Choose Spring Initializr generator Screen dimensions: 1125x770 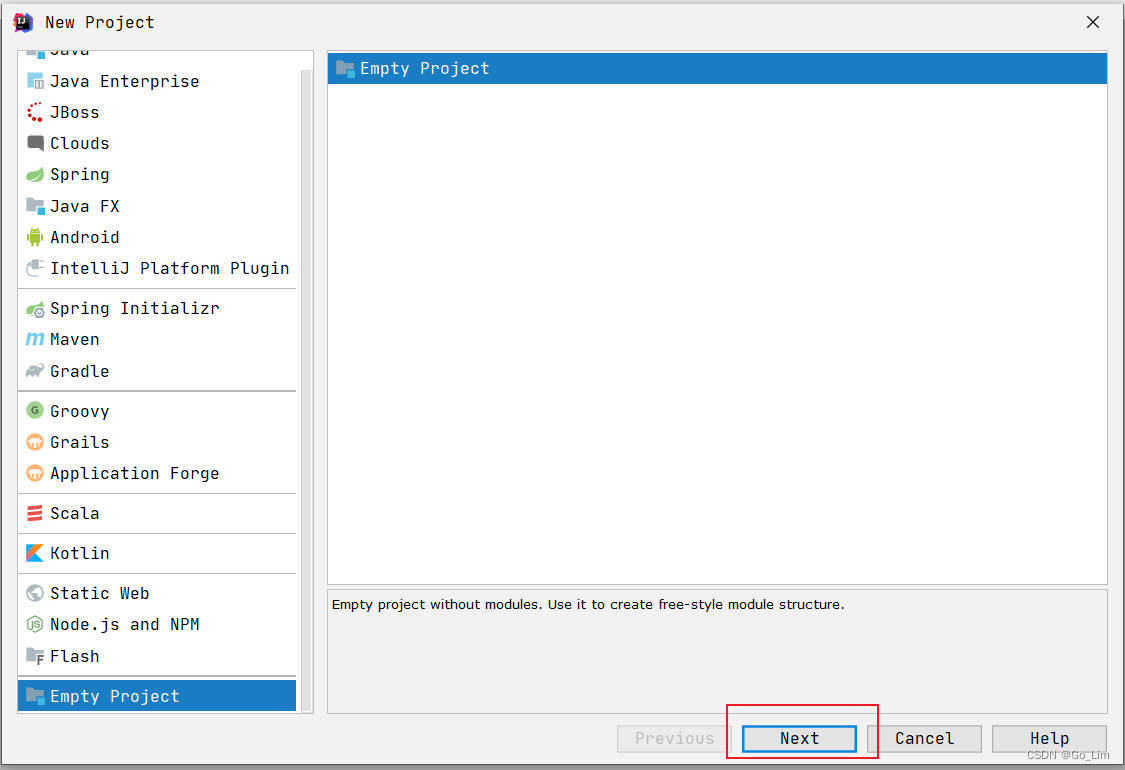(x=156, y=309)
